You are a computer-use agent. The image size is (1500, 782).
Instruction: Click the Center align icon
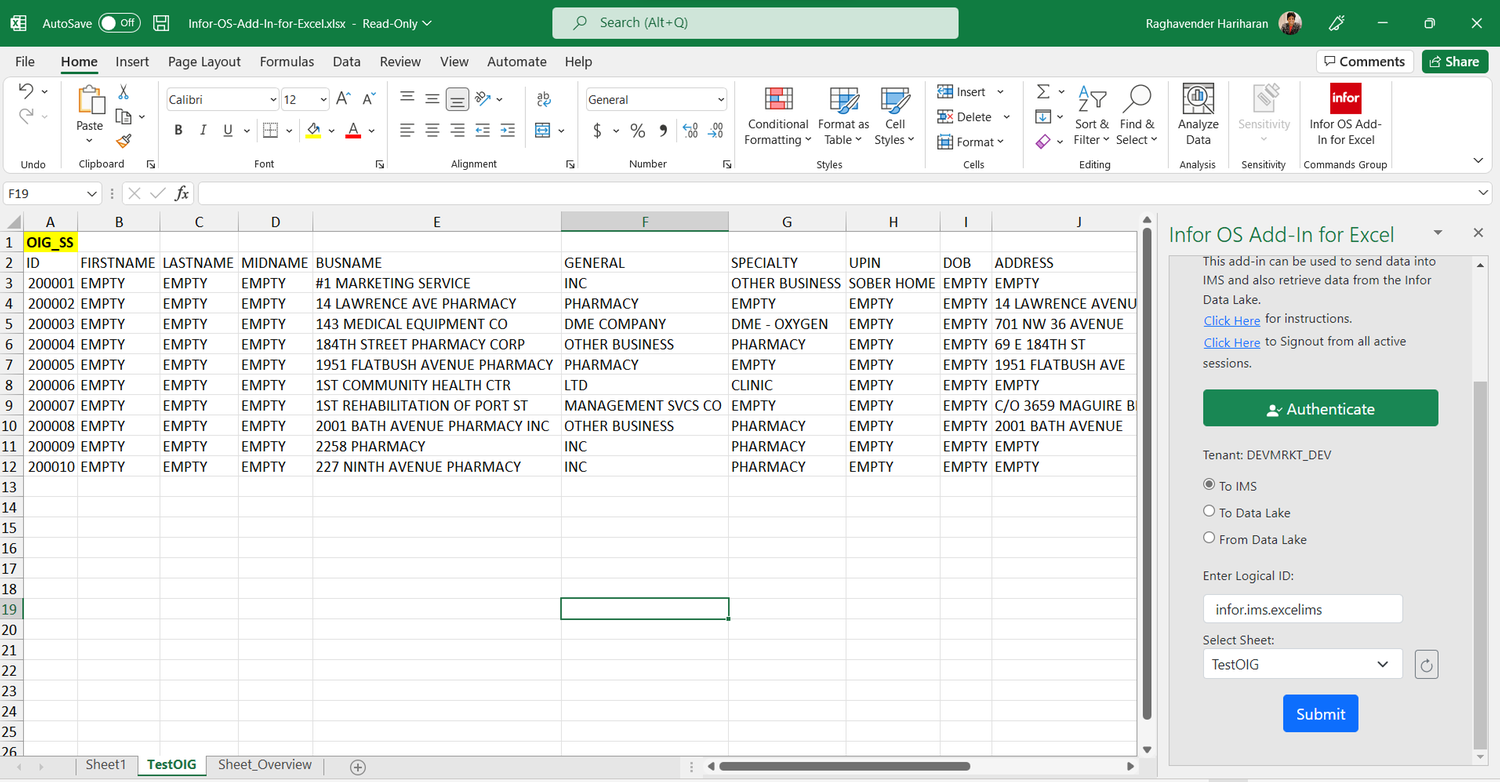(x=432, y=130)
